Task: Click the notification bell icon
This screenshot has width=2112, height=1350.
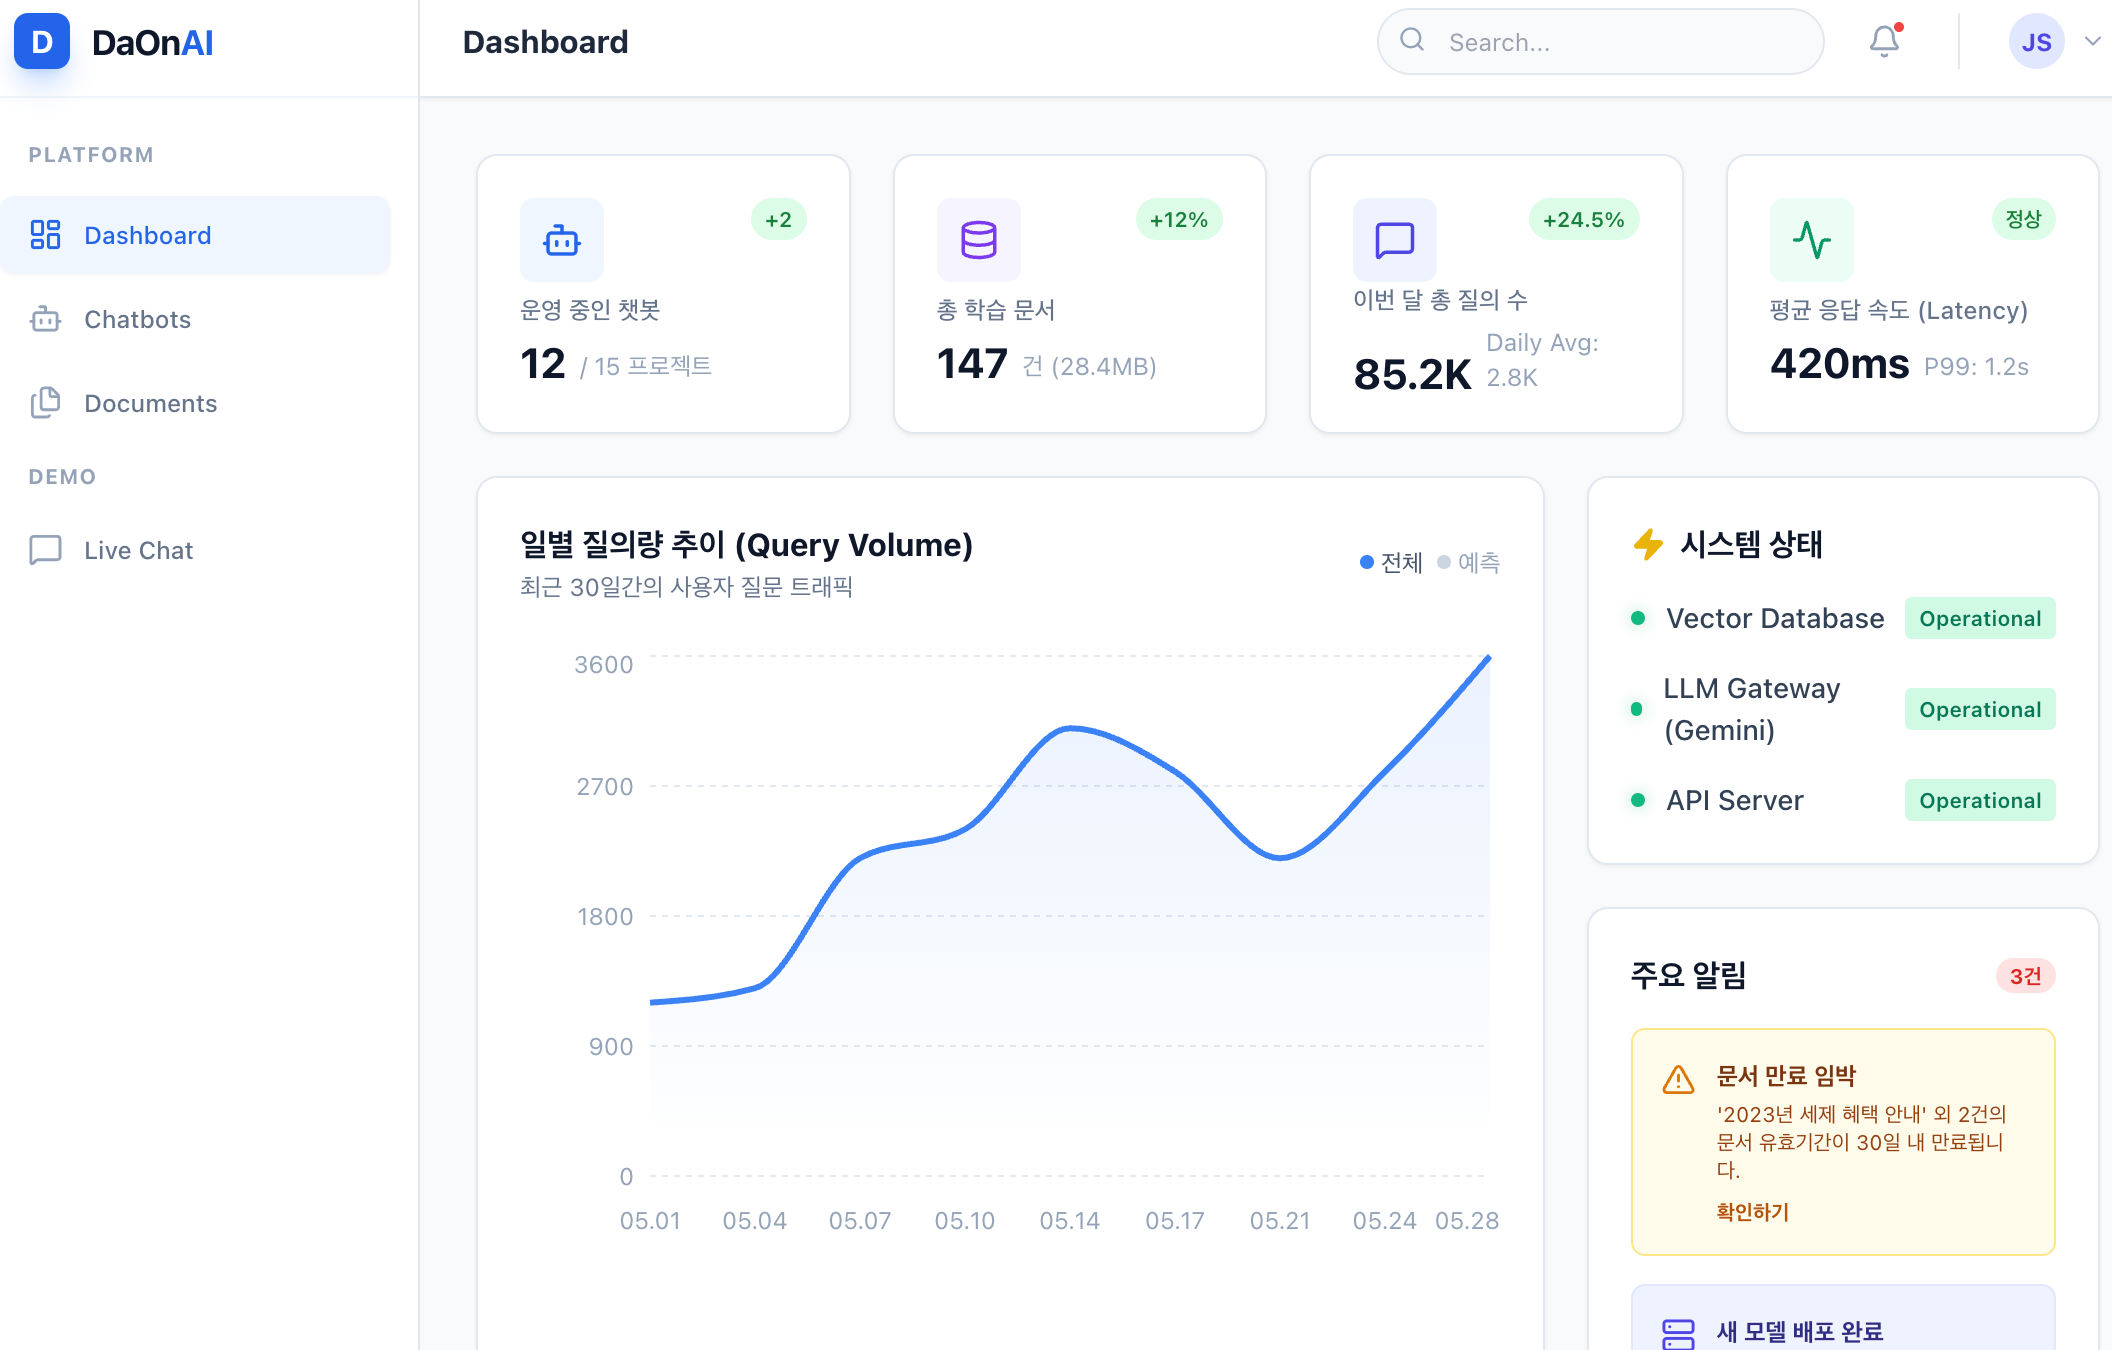Action: click(1884, 41)
